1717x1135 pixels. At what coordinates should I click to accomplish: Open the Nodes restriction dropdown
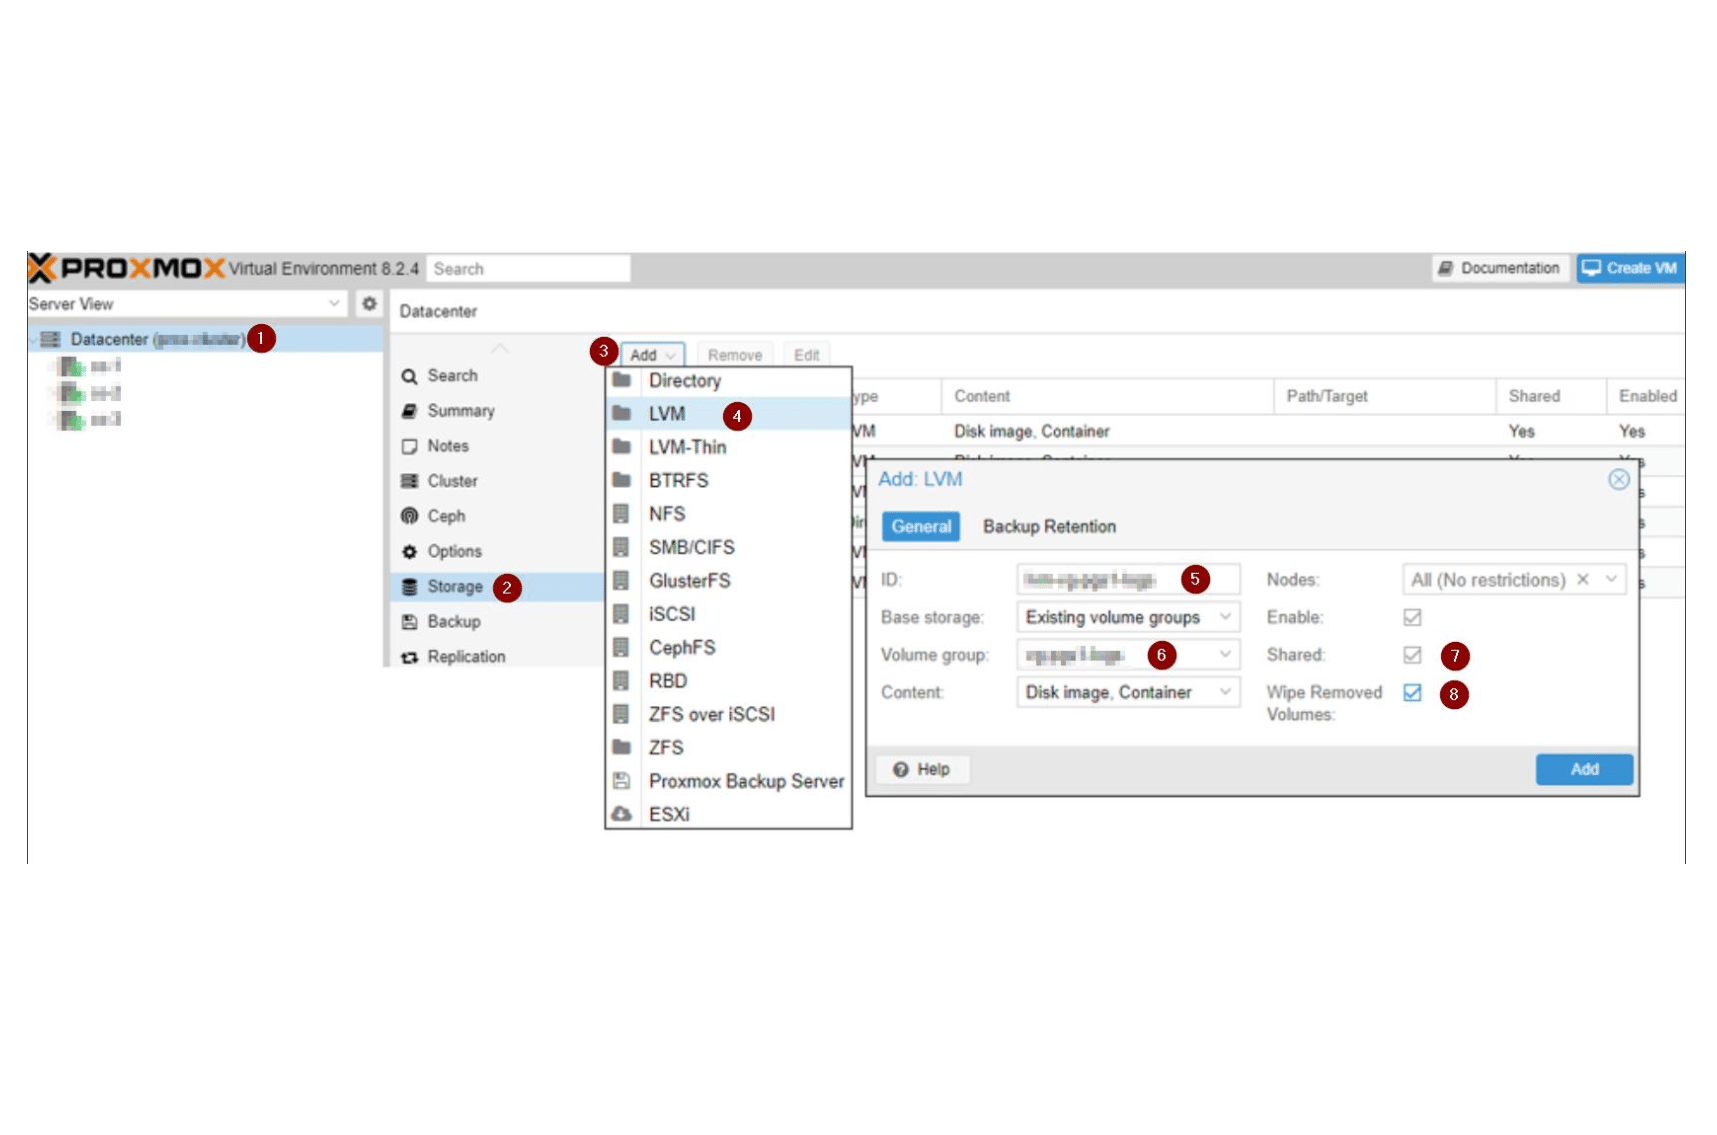click(1612, 579)
